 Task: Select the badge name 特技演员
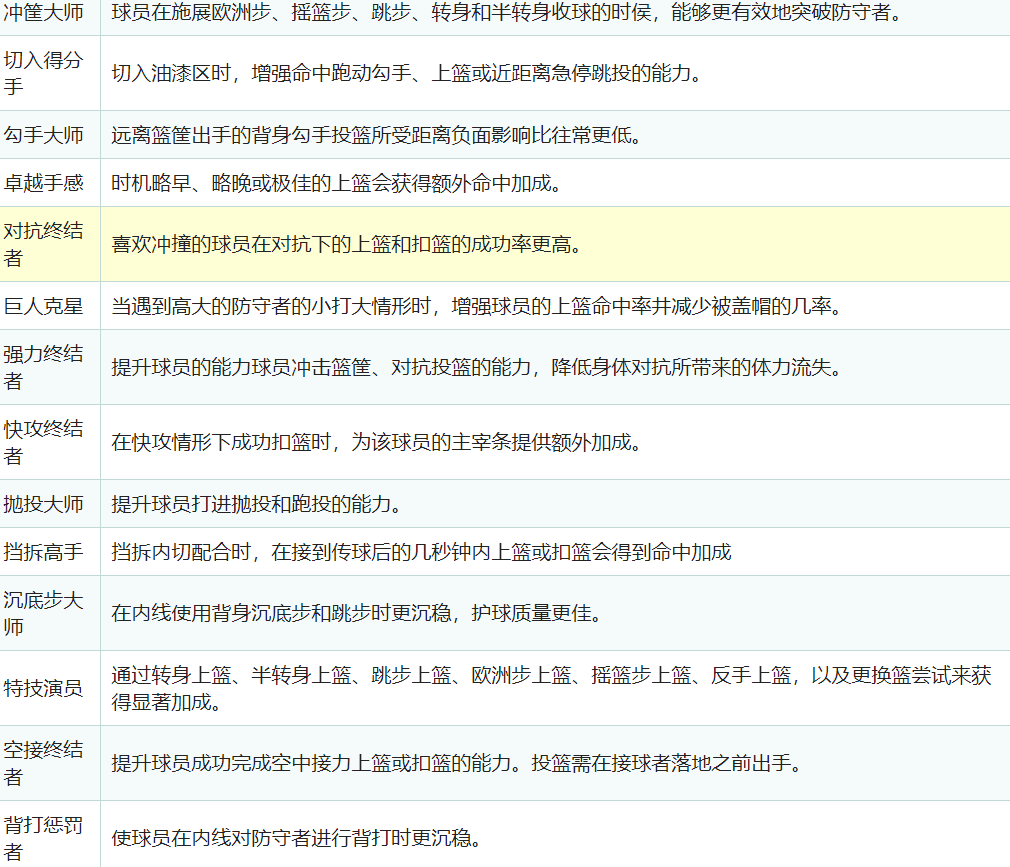(43, 688)
